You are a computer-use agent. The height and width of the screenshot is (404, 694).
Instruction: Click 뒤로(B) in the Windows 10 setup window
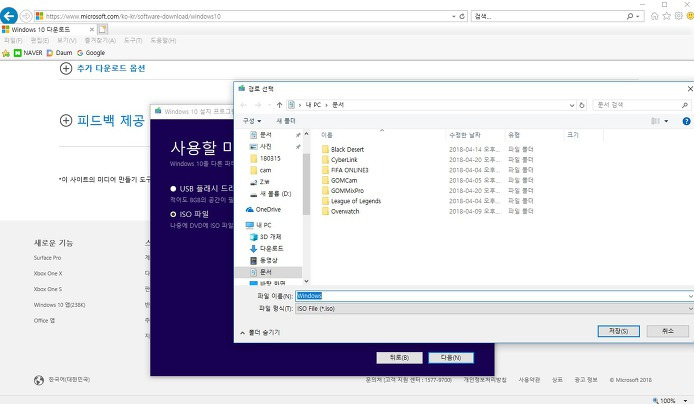399,358
